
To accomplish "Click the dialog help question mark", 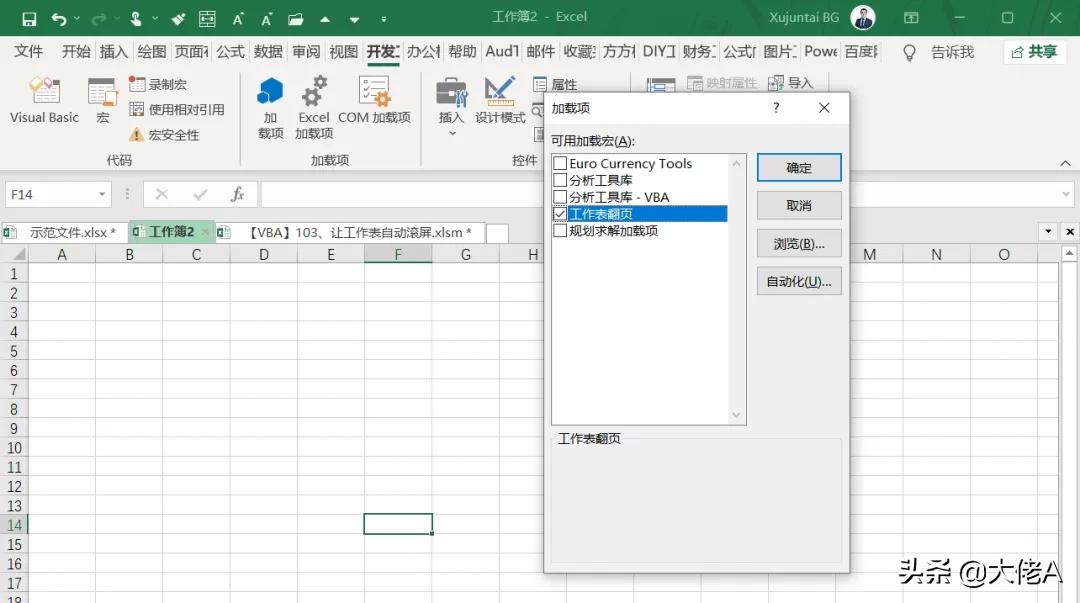I will pyautogui.click(x=776, y=108).
